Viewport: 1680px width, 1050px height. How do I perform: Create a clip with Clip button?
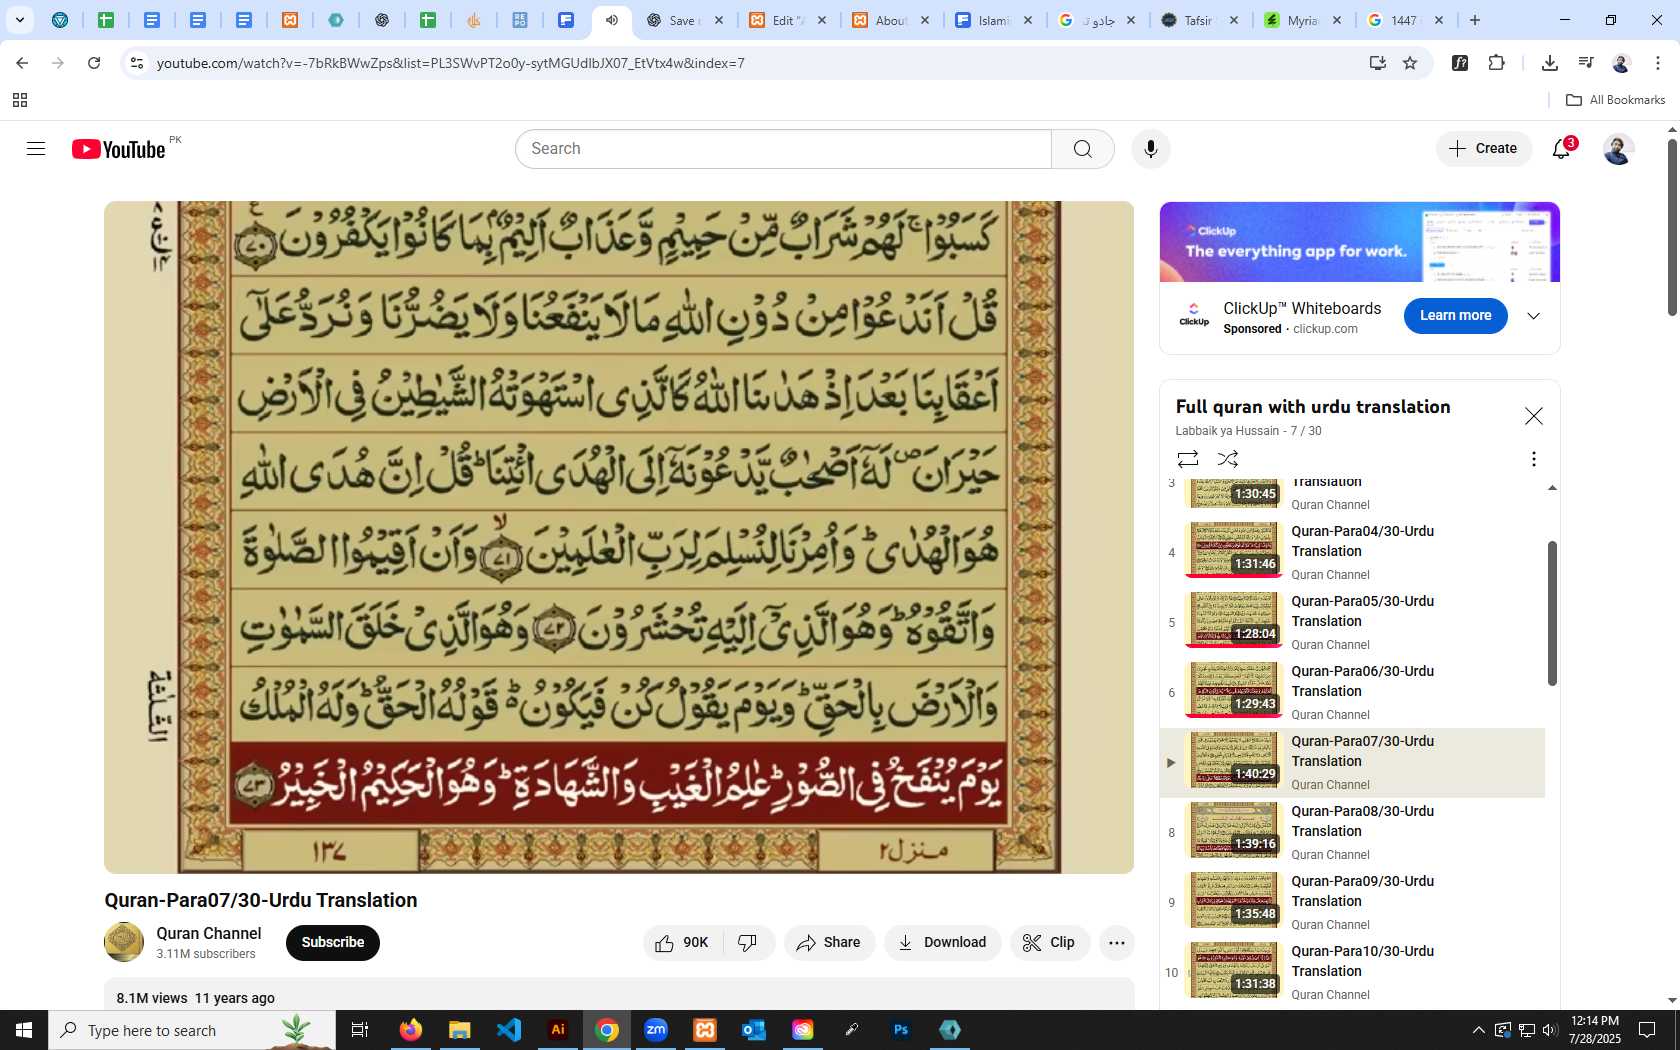1049,943
